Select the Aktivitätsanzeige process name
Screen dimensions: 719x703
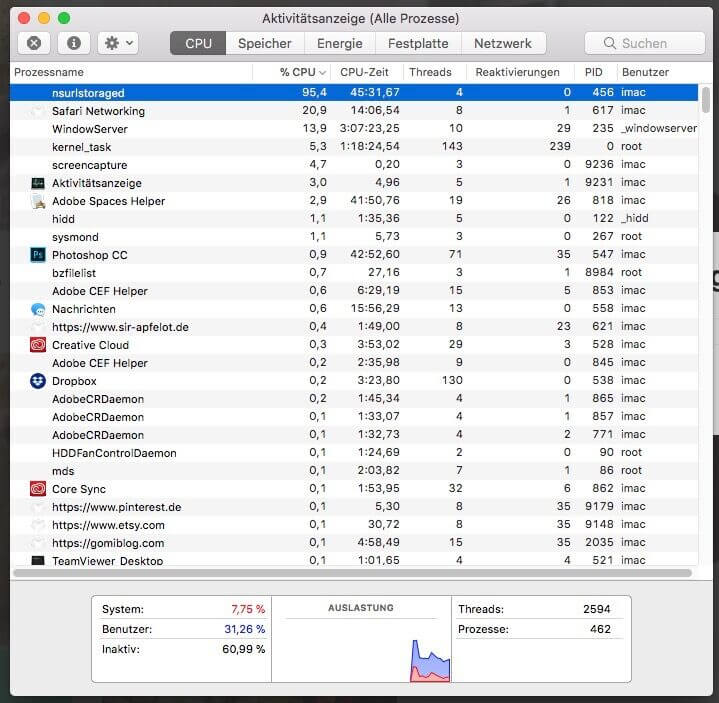point(97,183)
